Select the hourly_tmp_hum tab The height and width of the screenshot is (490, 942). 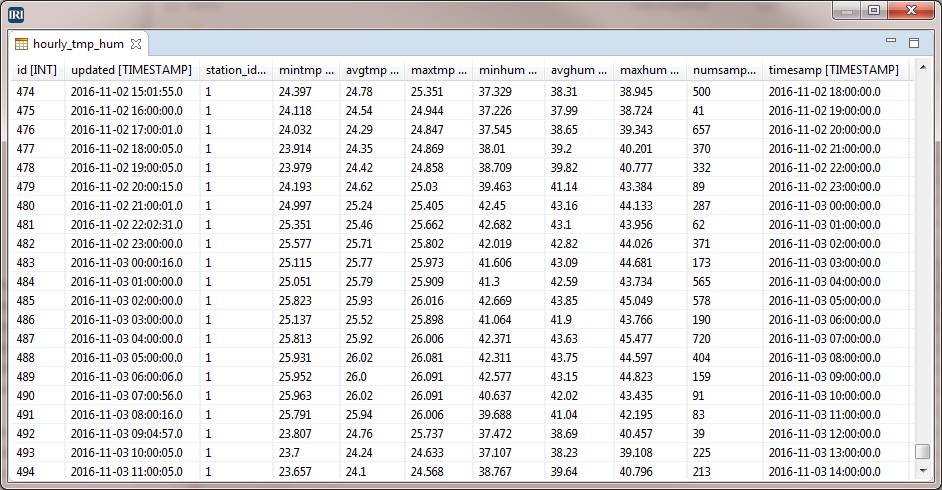(78, 44)
